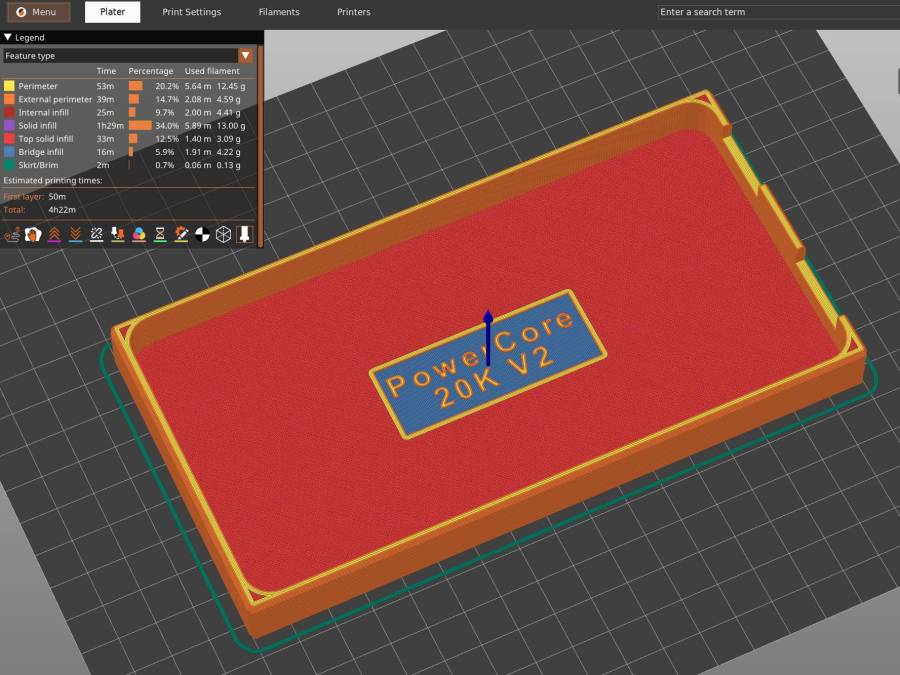Toggle print pauses hourglass icon
The image size is (900, 675).
click(x=160, y=234)
